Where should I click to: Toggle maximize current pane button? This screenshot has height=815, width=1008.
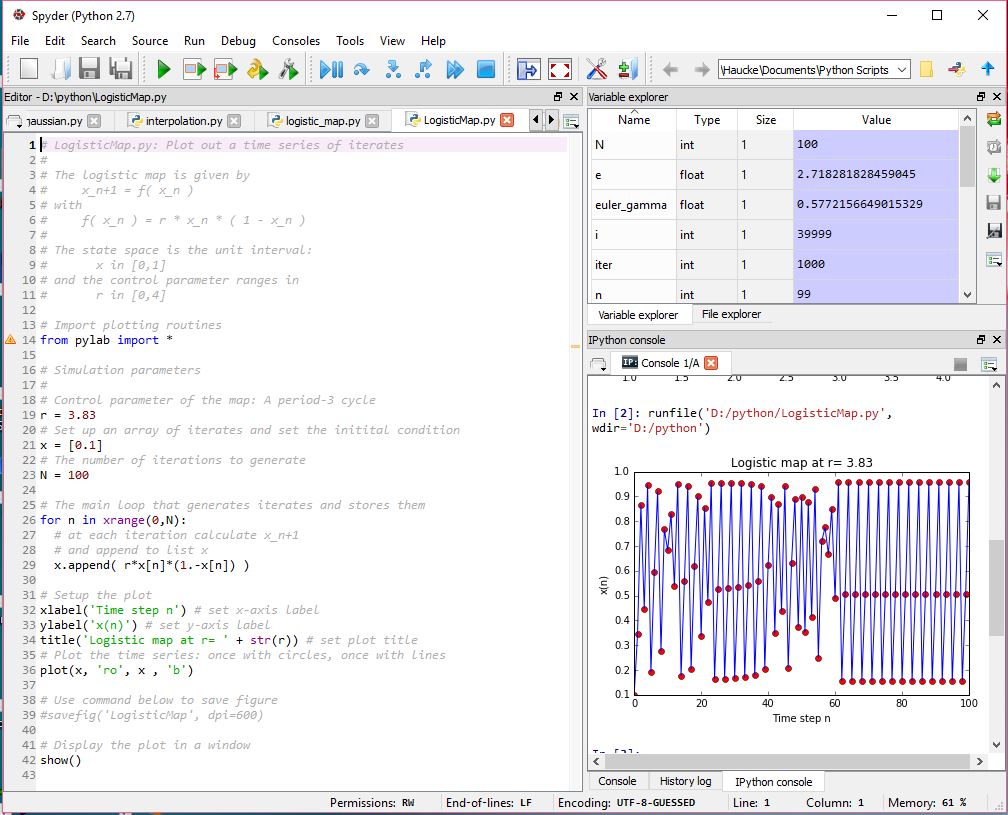tap(528, 69)
